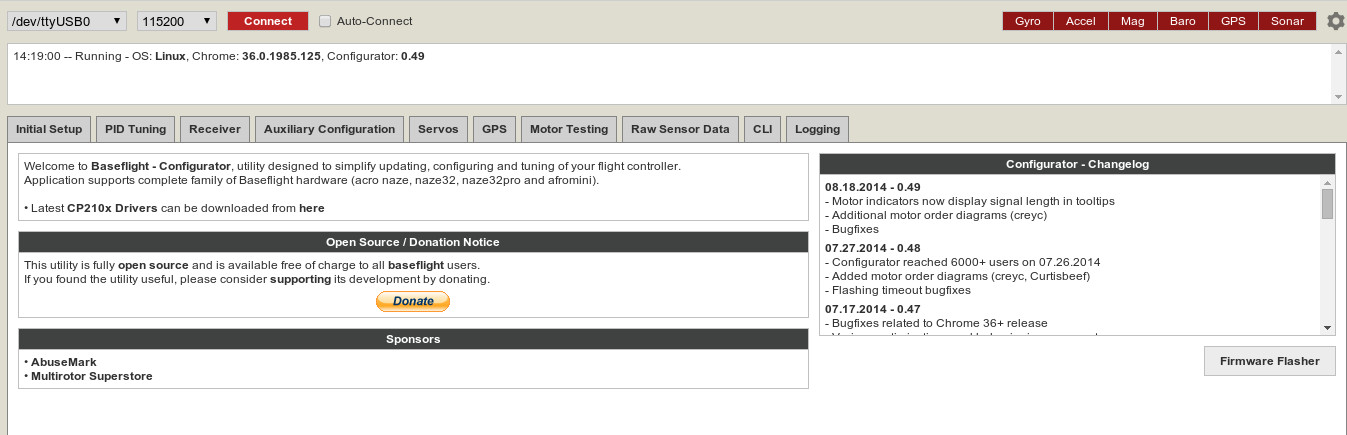Click the changelog scrollbar thumb
Image resolution: width=1347 pixels, height=435 pixels.
(x=1327, y=203)
